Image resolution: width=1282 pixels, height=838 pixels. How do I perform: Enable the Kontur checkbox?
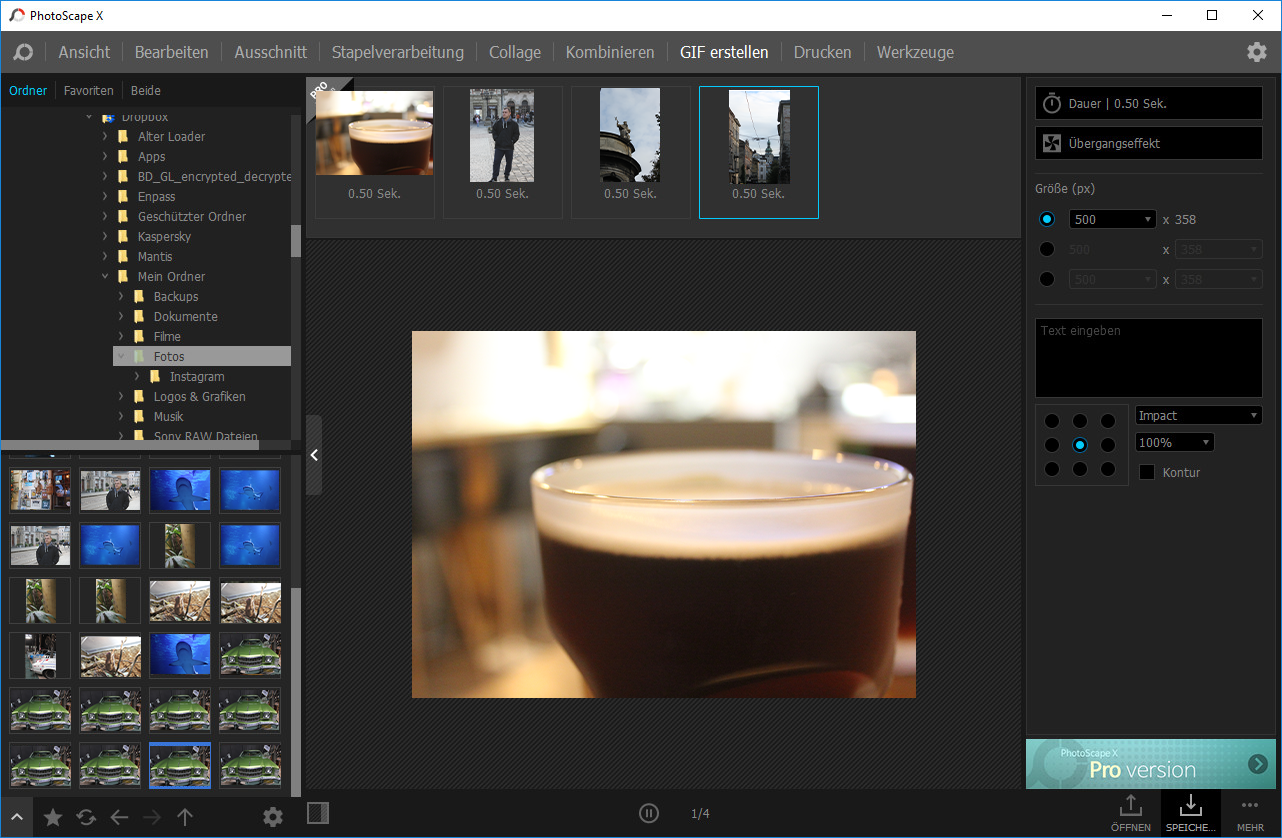[1146, 471]
